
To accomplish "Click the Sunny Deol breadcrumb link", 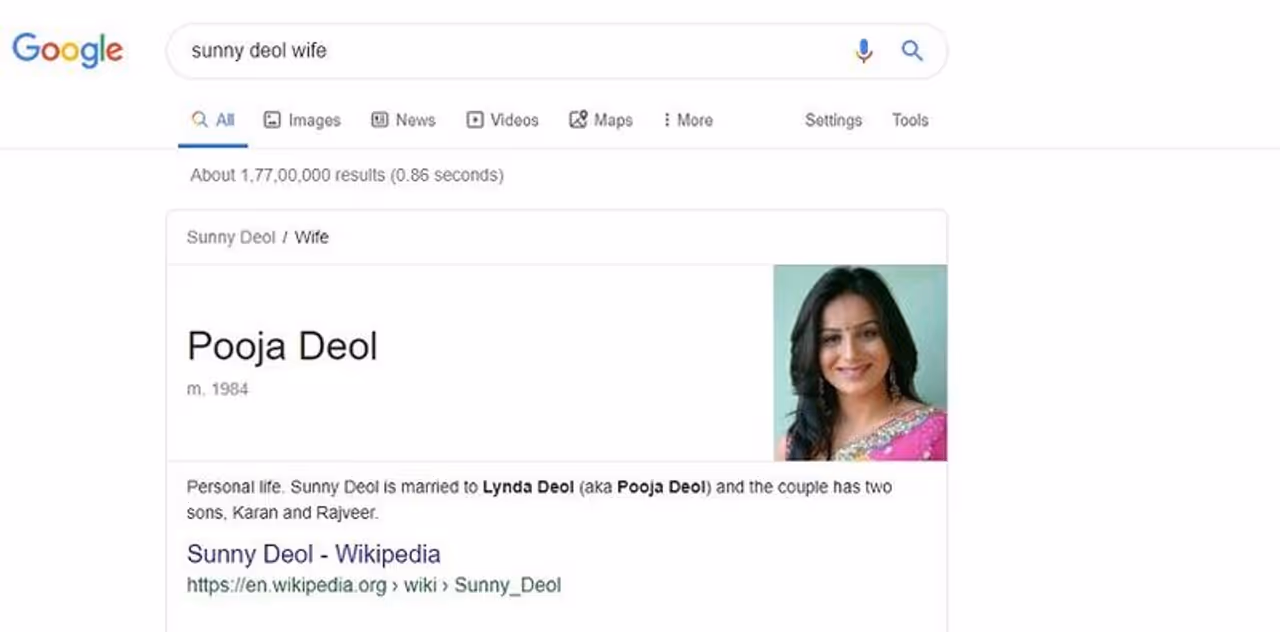I will coord(230,237).
